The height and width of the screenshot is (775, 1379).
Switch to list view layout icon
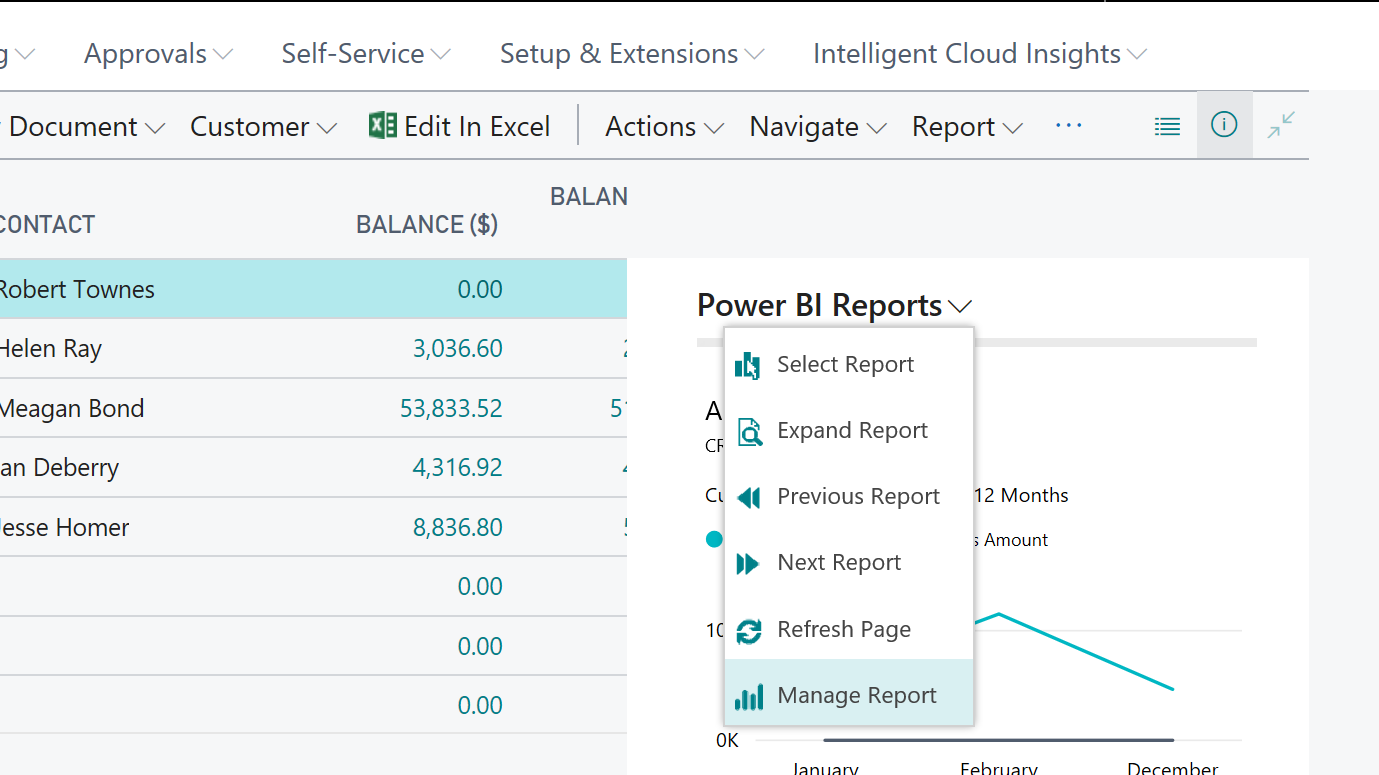[1167, 126]
